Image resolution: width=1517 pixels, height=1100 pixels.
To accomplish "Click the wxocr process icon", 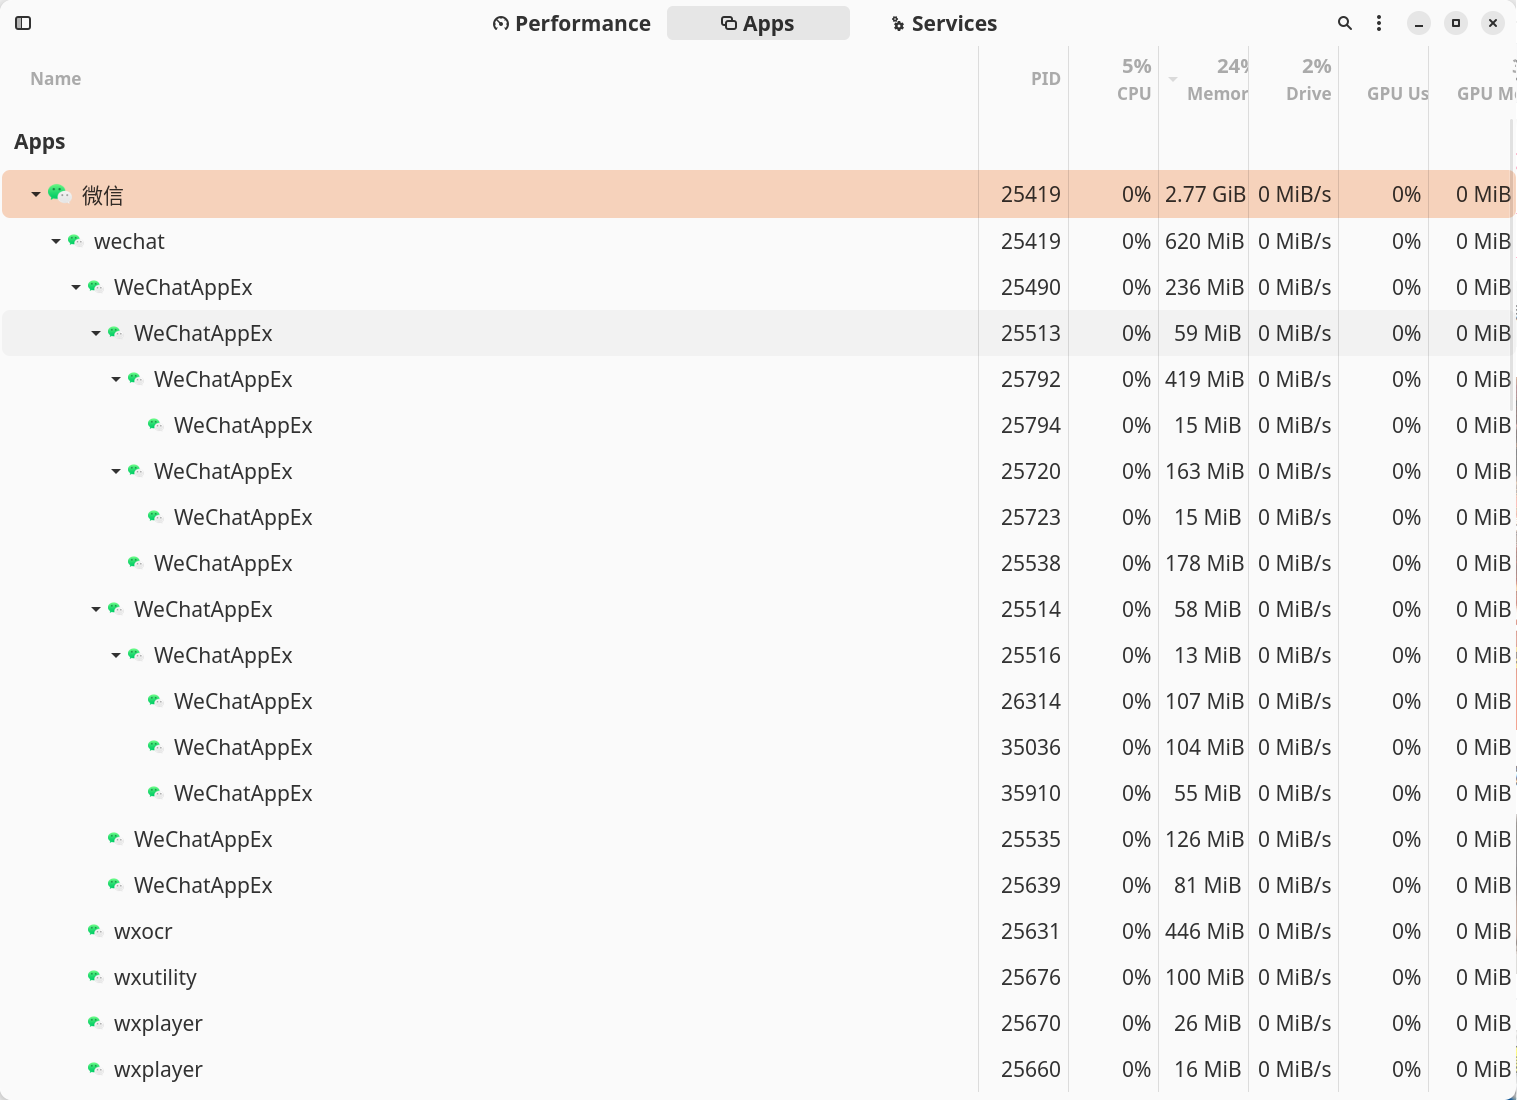I will coord(95,931).
